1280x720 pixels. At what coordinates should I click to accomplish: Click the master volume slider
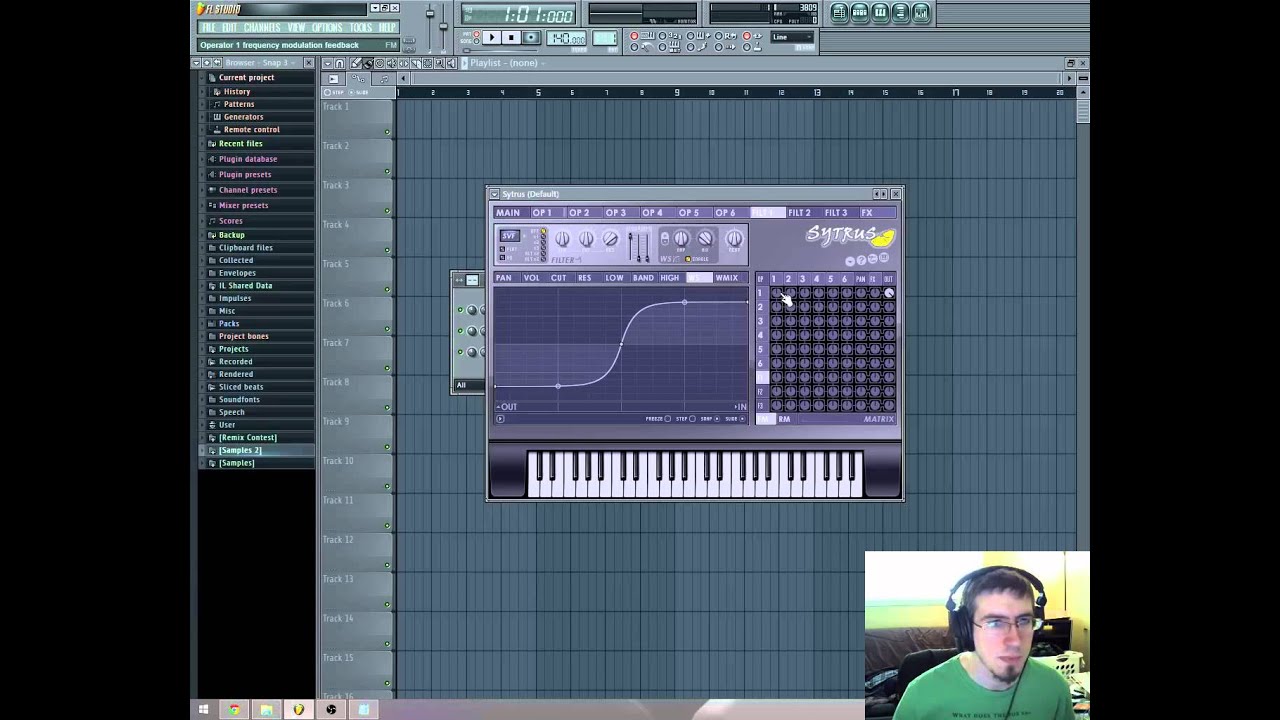coord(431,14)
